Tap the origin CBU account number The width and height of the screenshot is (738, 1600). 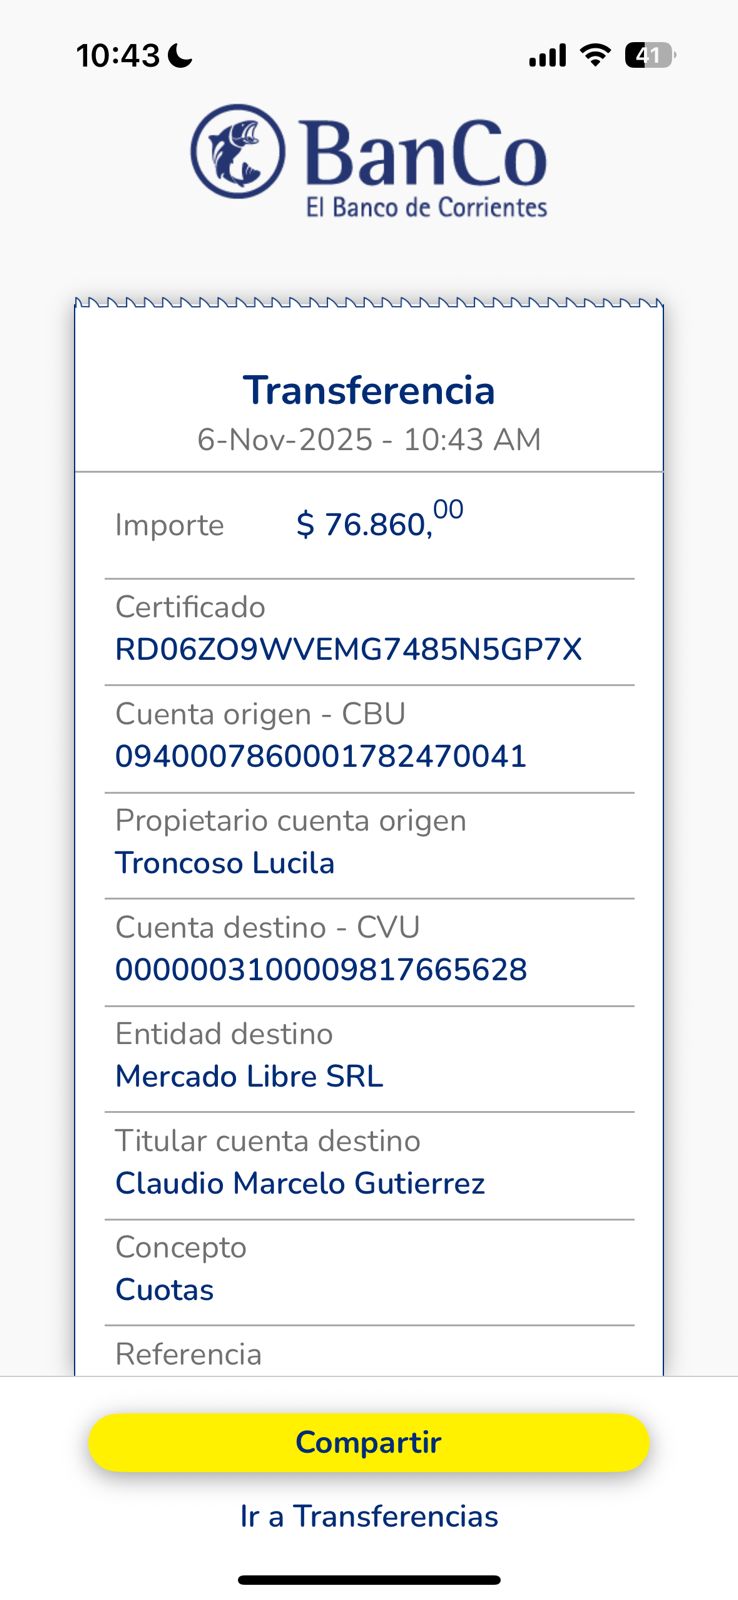[320, 756]
